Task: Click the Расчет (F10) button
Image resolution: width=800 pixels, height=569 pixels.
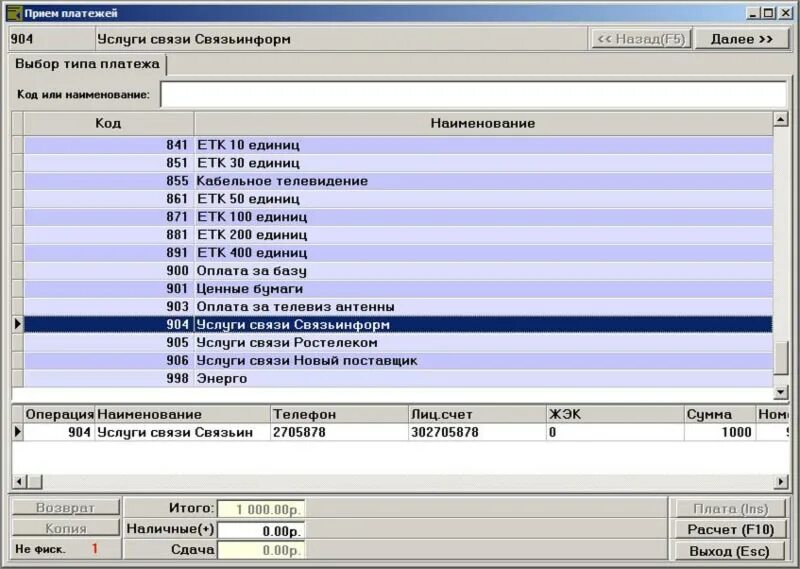Action: click(x=730, y=530)
